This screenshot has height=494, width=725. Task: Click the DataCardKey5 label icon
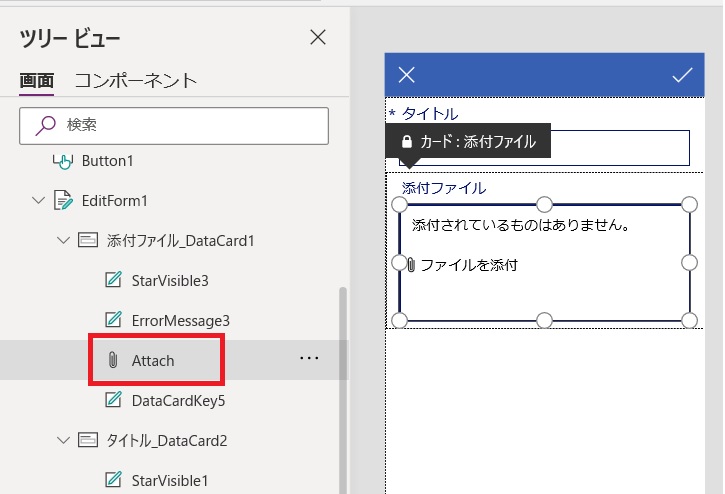pos(113,400)
